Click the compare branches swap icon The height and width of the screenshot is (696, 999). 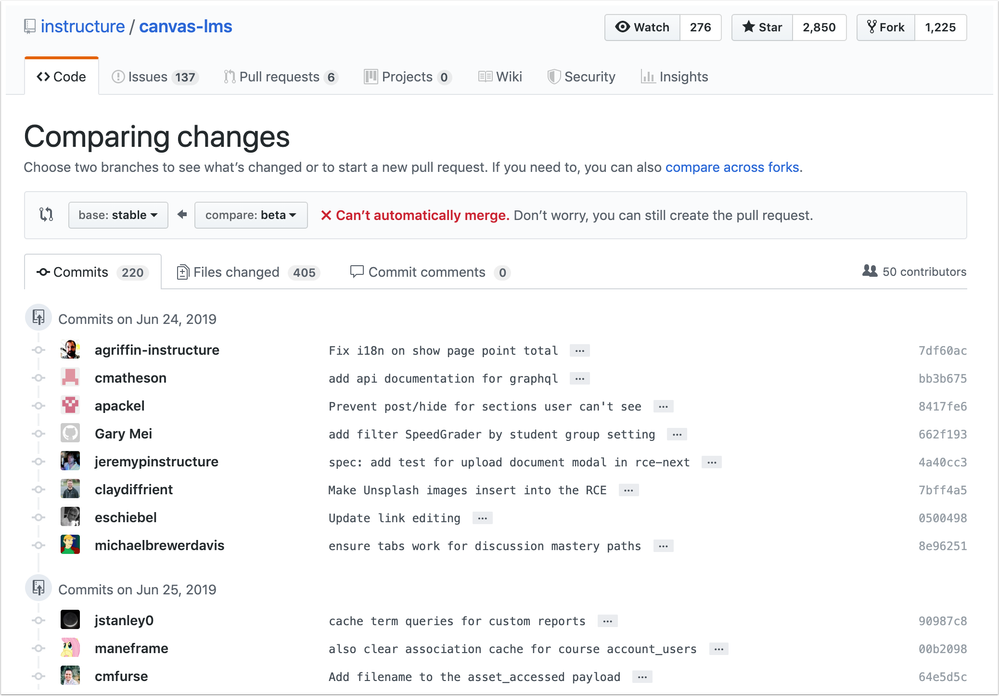pos(46,215)
